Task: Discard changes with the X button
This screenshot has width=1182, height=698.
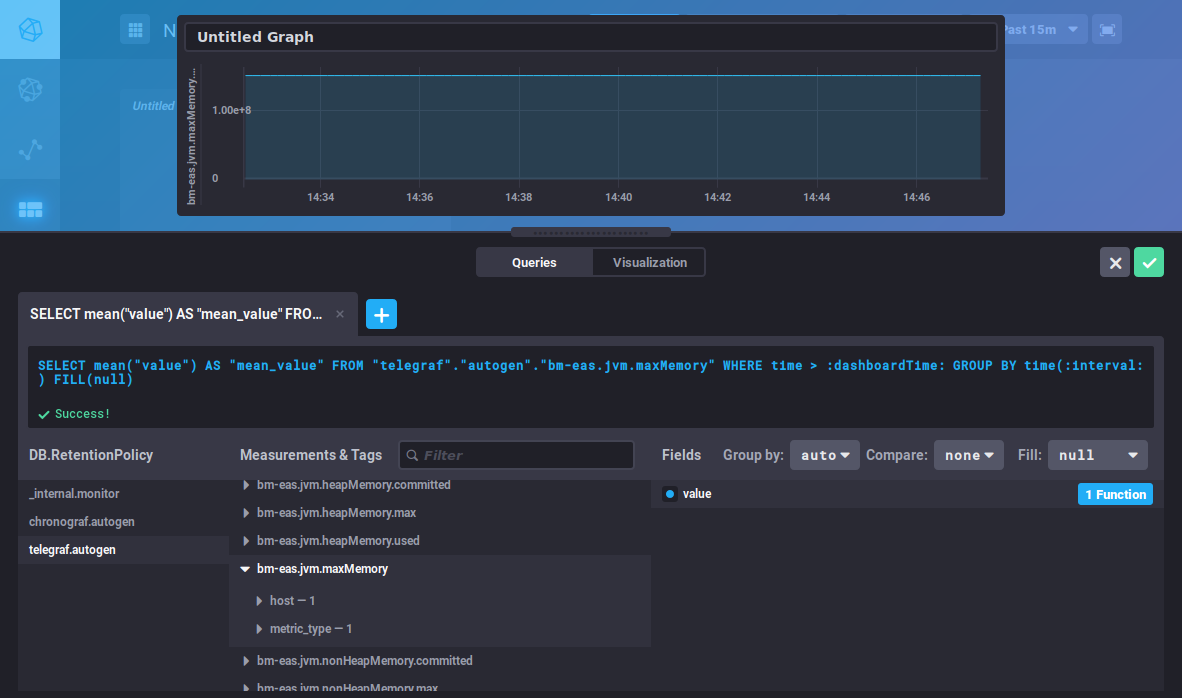Action: pyautogui.click(x=1115, y=262)
